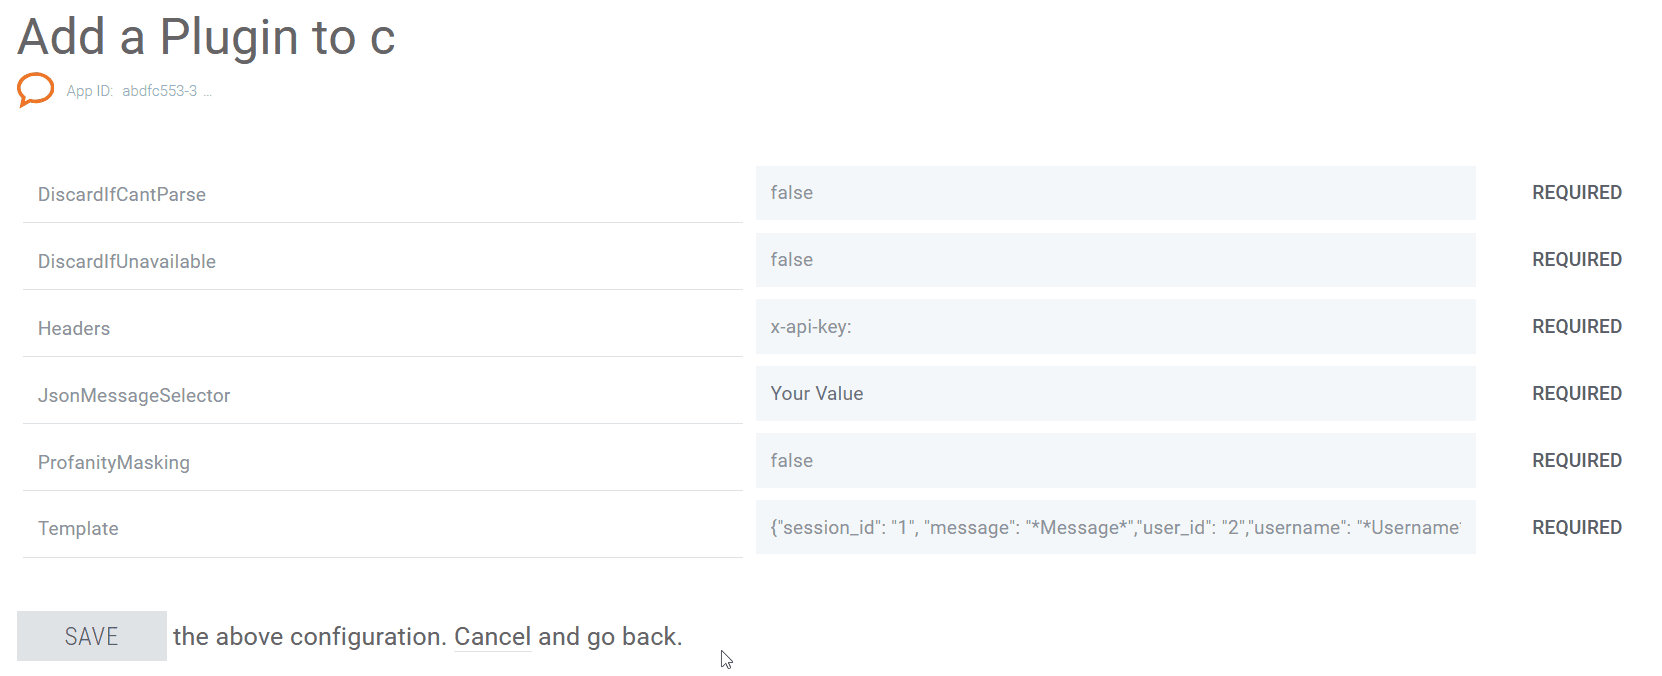The image size is (1662, 676).
Task: Click the App ID value abdfc553-3
Action: click(160, 91)
